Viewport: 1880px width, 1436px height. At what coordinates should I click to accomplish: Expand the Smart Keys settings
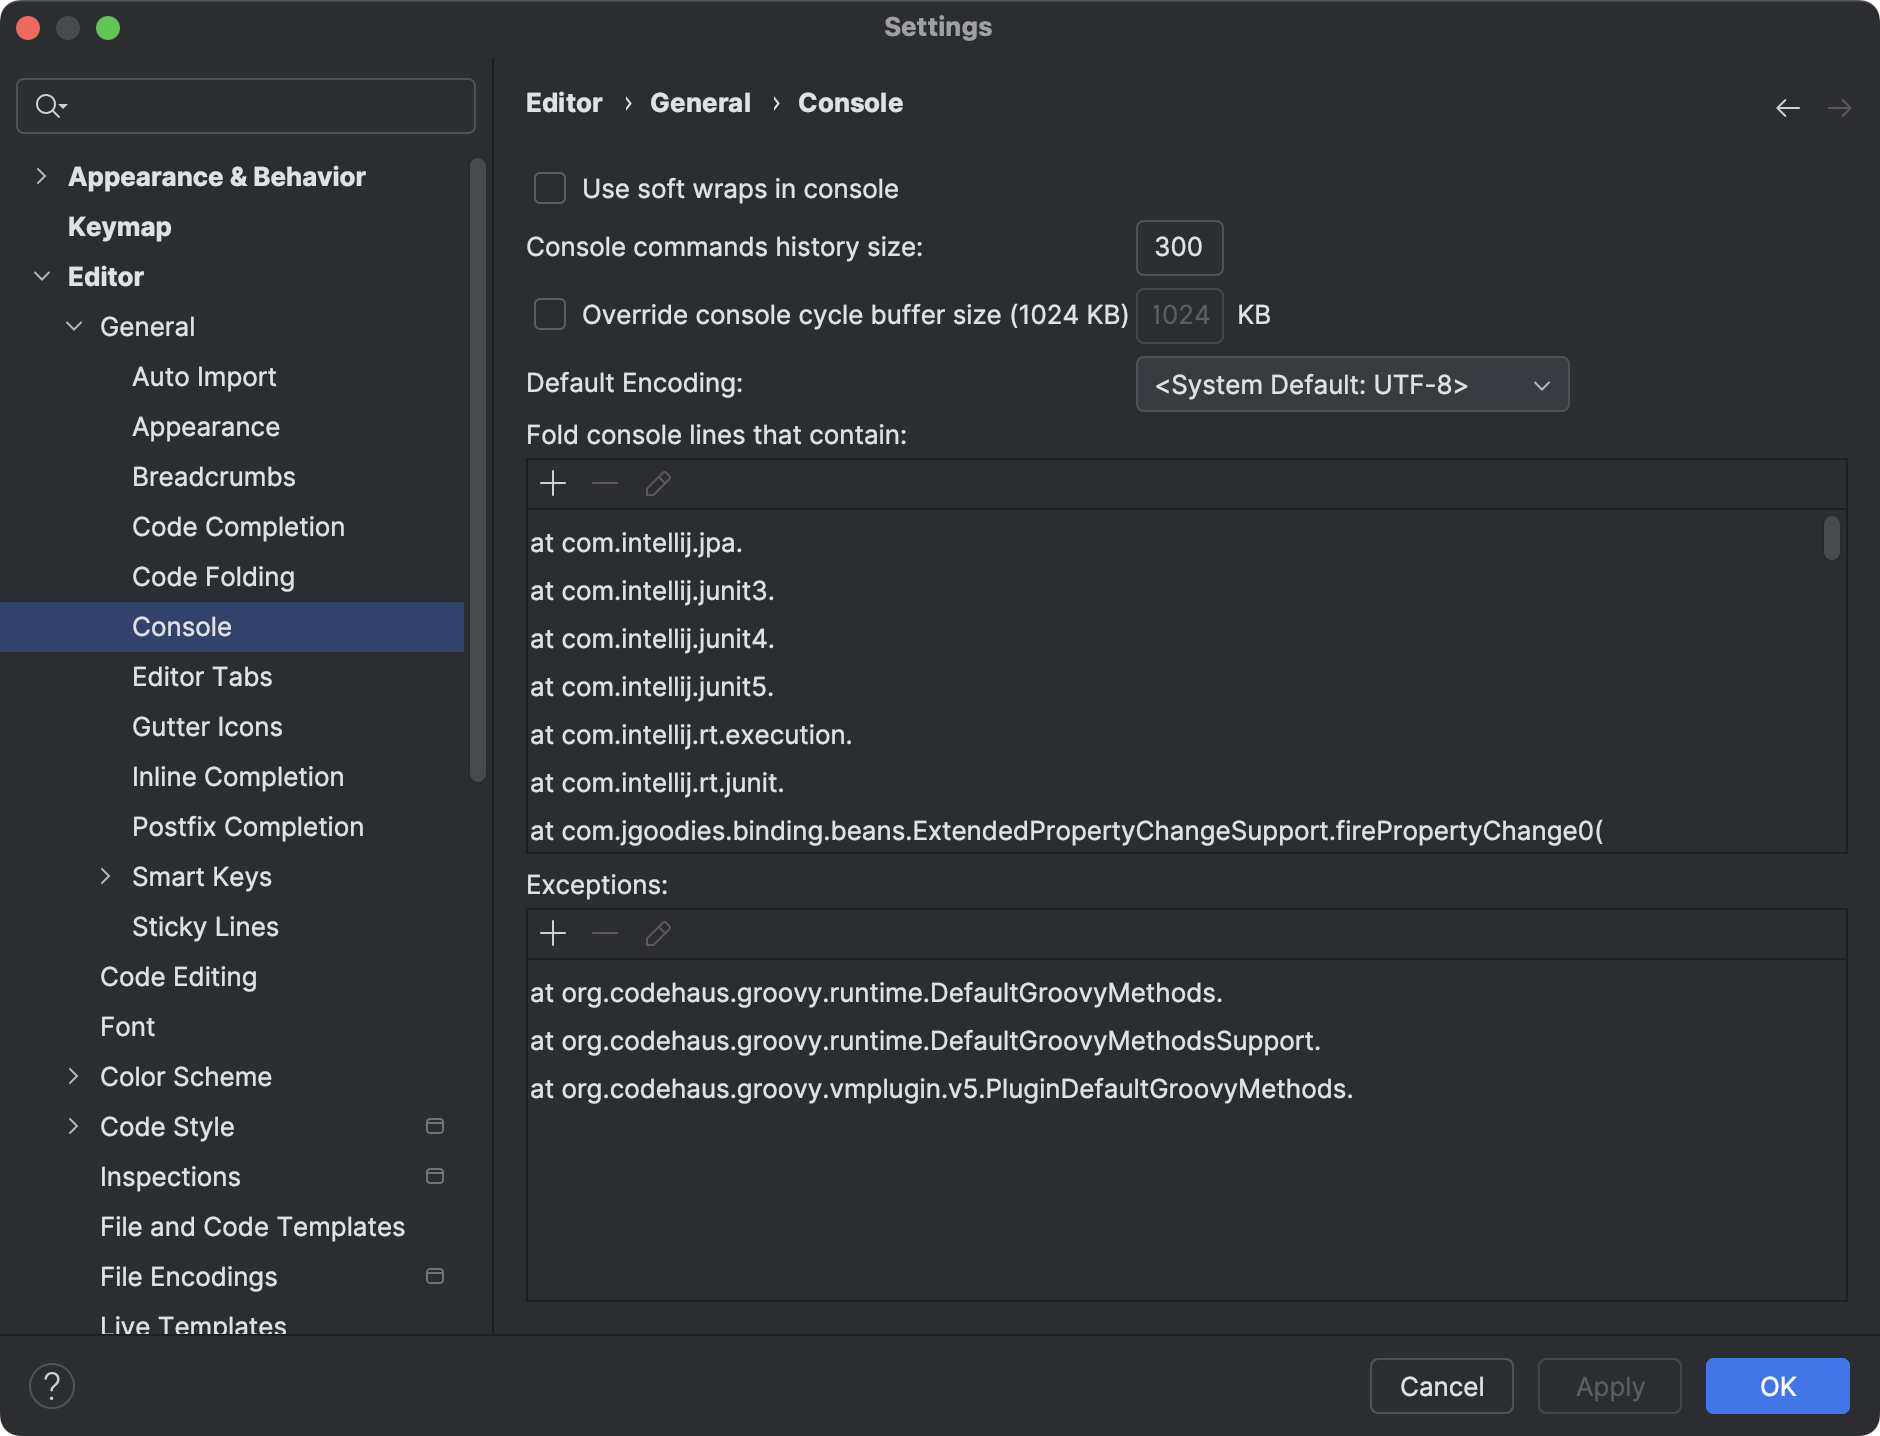pyautogui.click(x=107, y=876)
